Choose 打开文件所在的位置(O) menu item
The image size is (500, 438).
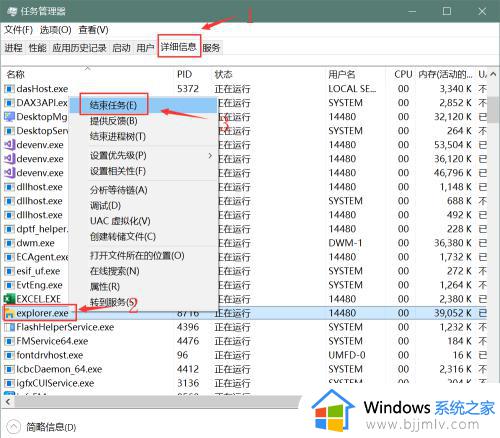point(143,256)
